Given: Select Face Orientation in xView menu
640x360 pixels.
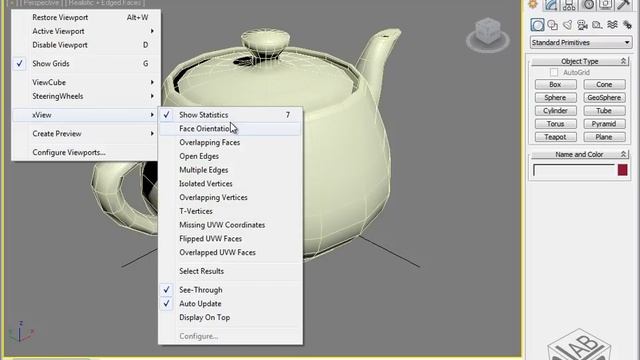Looking at the screenshot, I should (230, 129).
